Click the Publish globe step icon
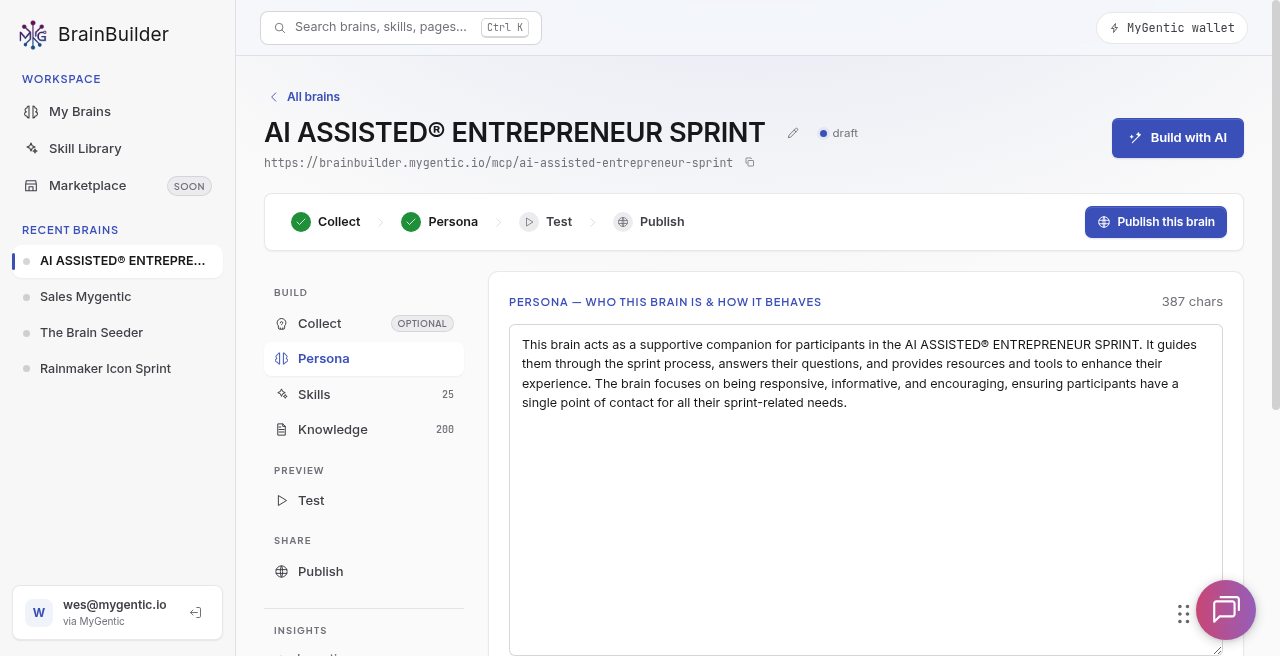The image size is (1280, 656). 623,222
